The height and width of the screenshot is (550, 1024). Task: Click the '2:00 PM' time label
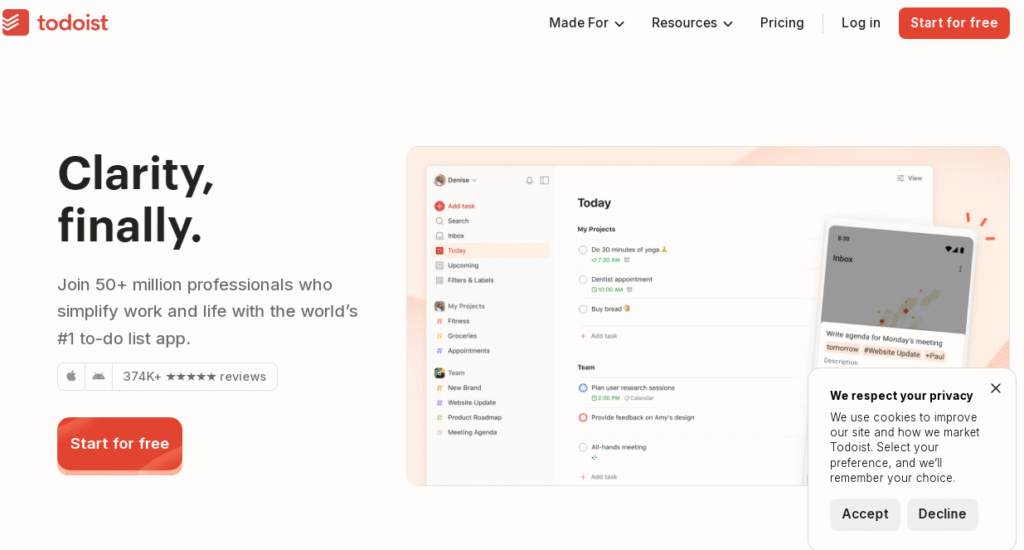605,398
